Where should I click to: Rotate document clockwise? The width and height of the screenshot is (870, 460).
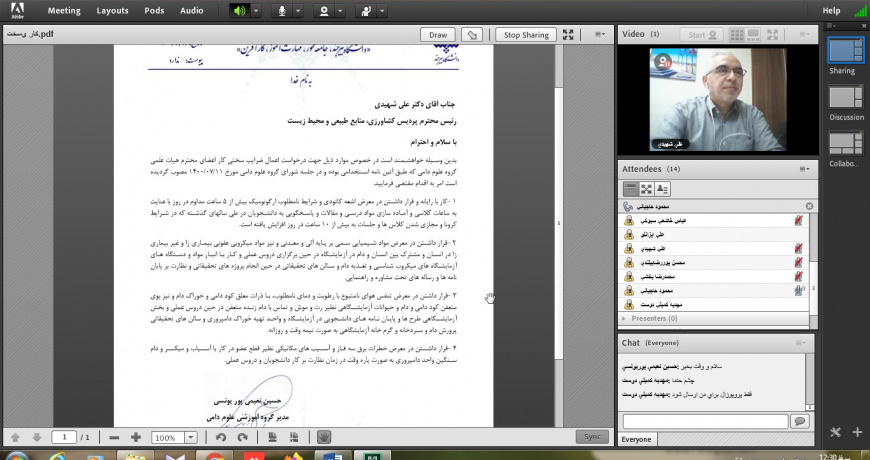[242, 438]
